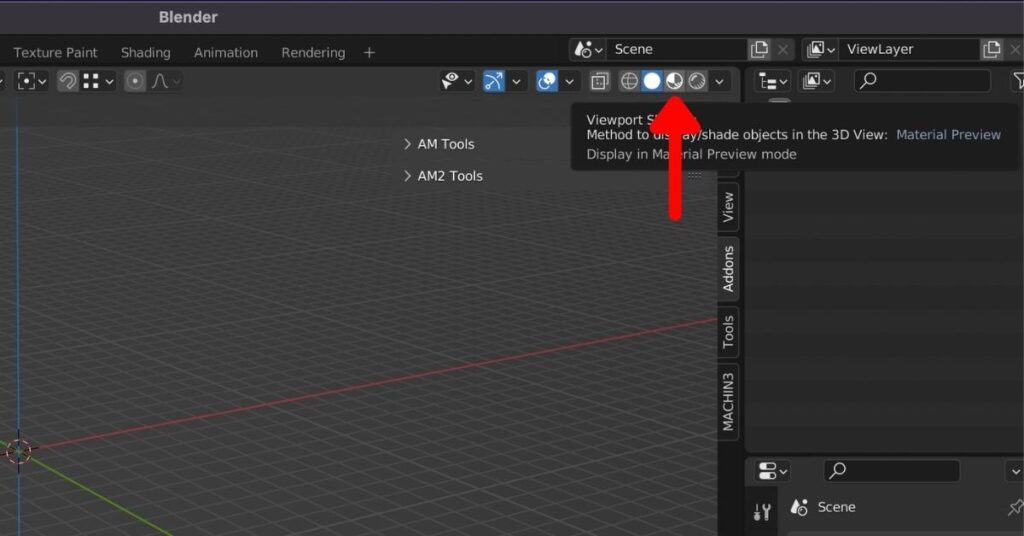Open the Shading workspace tab
Viewport: 1024px width, 536px height.
[145, 52]
